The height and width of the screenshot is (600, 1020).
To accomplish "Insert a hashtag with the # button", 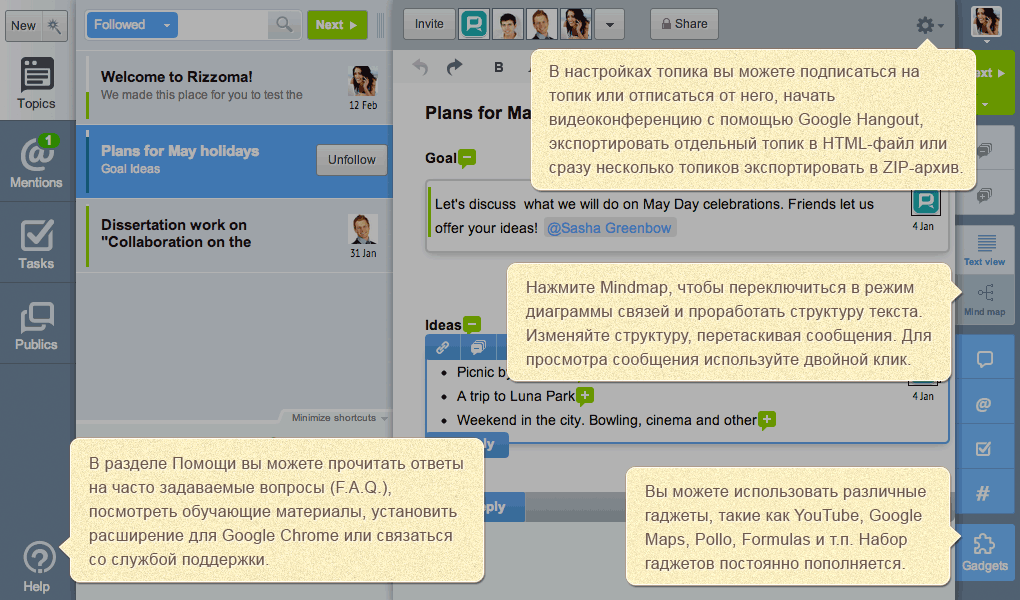I will pos(984,493).
